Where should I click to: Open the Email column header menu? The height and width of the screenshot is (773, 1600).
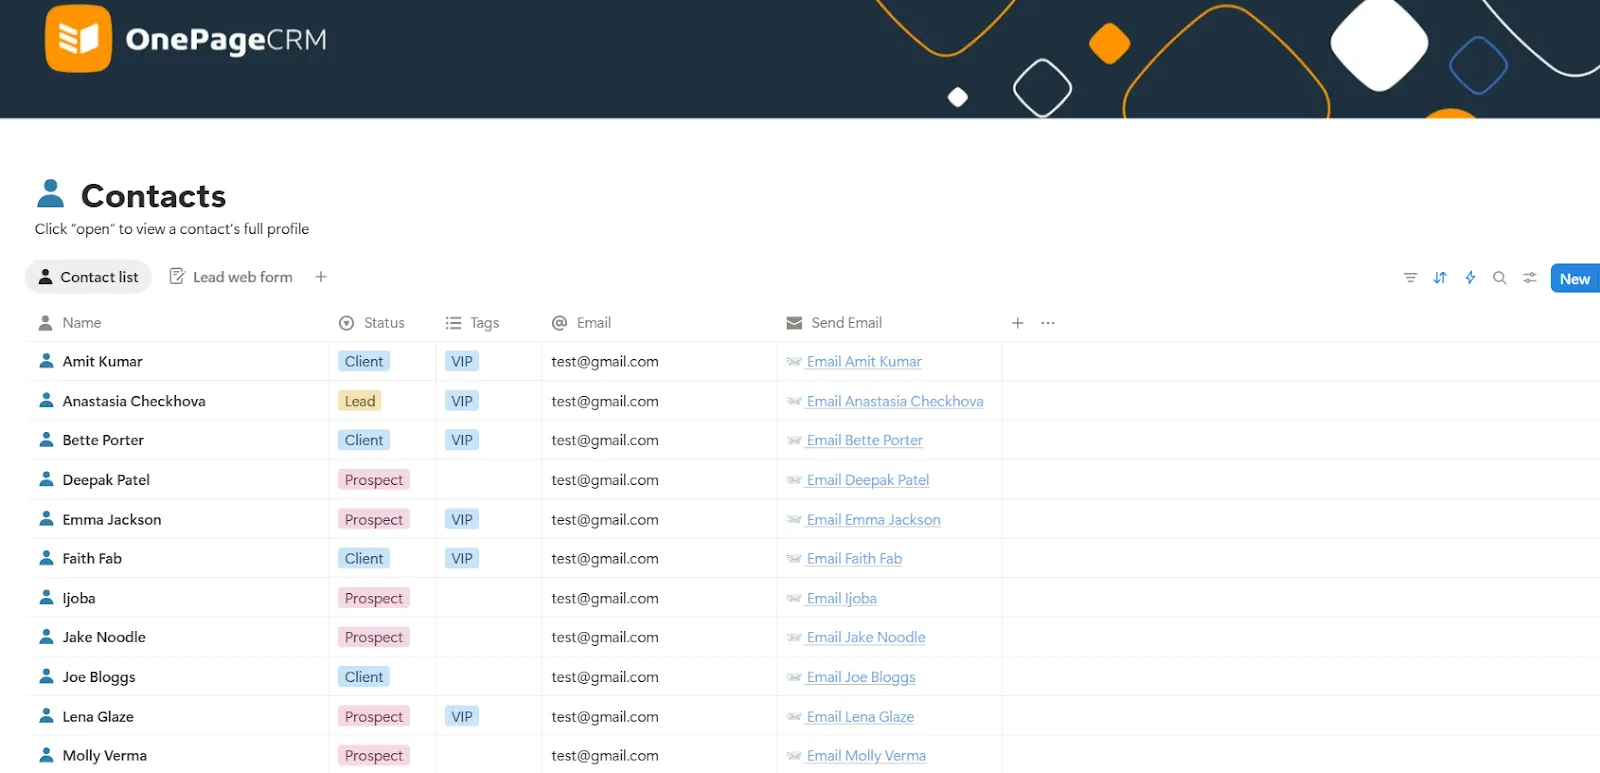click(581, 323)
